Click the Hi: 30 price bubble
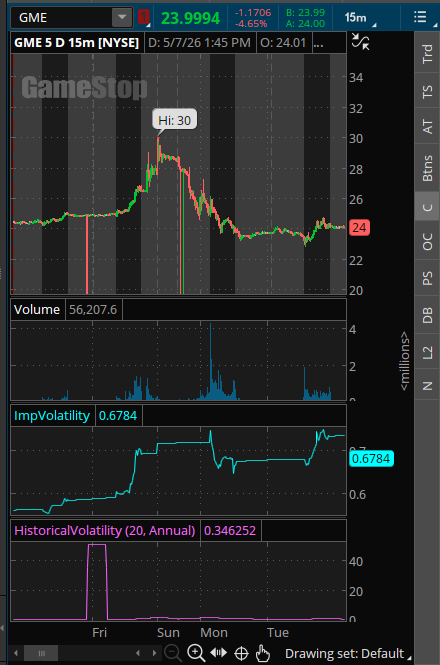This screenshot has width=440, height=665. 174,120
